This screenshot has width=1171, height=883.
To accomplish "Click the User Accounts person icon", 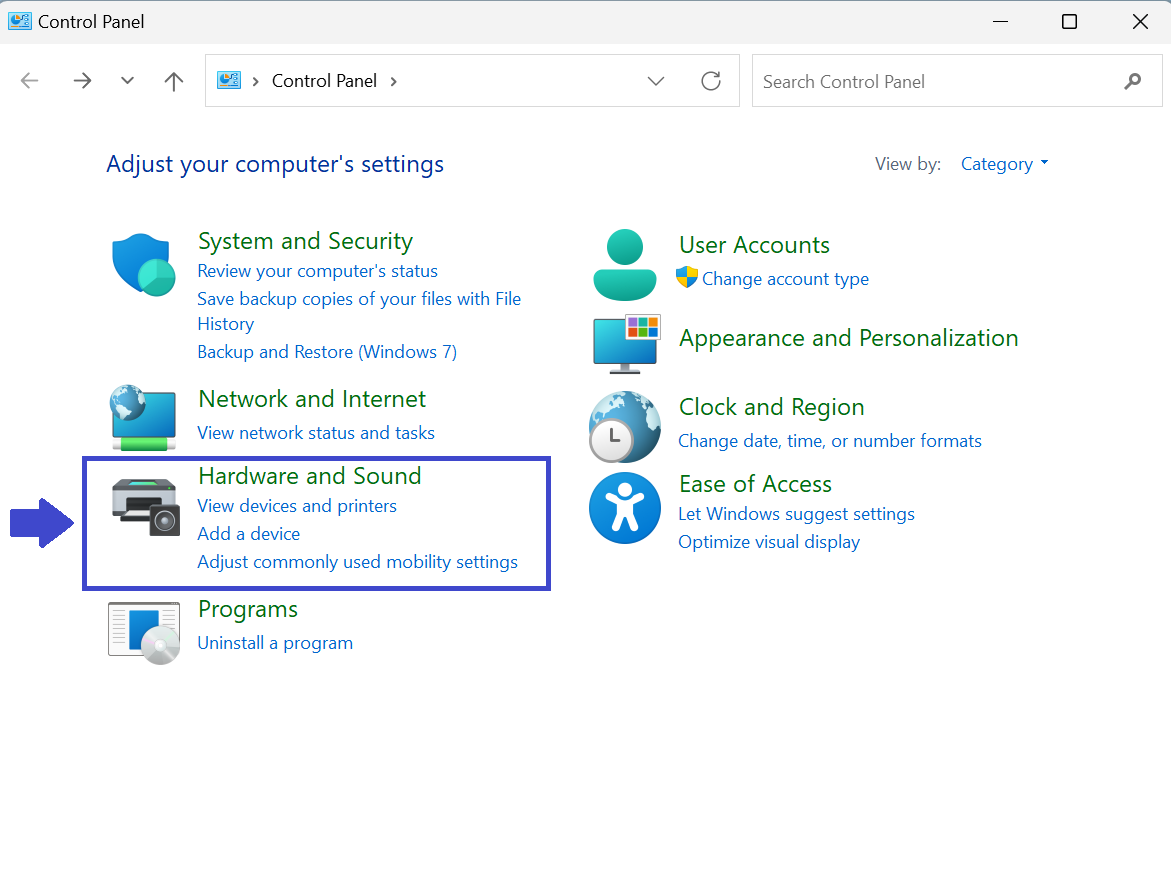I will coord(625,265).
